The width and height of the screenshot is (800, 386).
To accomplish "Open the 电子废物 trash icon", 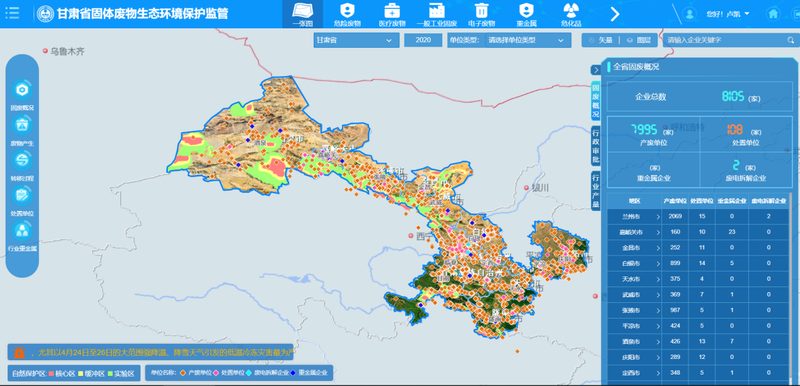I will tap(481, 11).
